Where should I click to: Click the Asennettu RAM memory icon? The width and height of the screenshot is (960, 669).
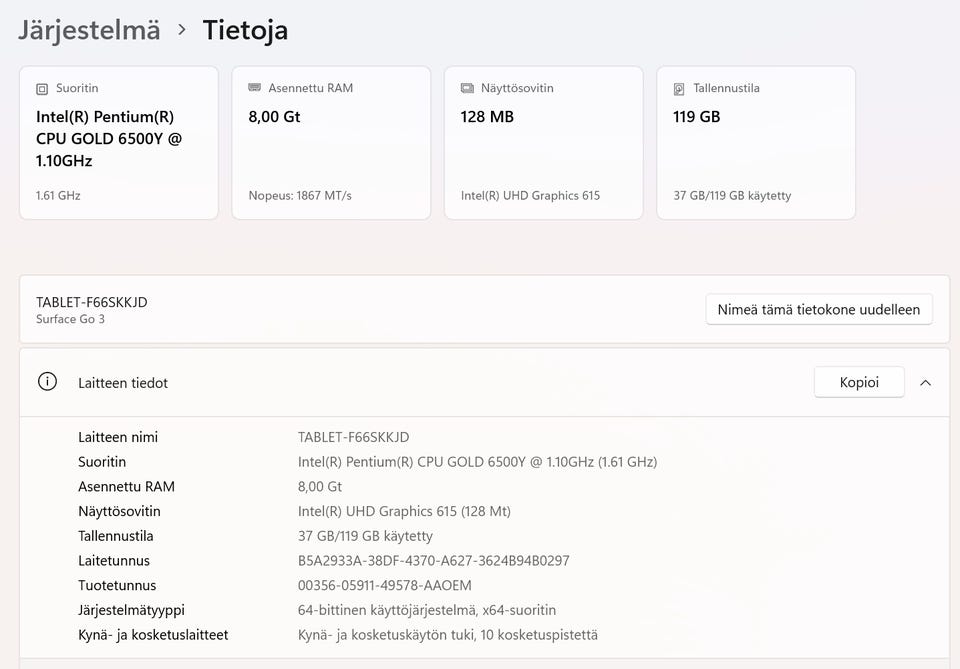[x=254, y=88]
